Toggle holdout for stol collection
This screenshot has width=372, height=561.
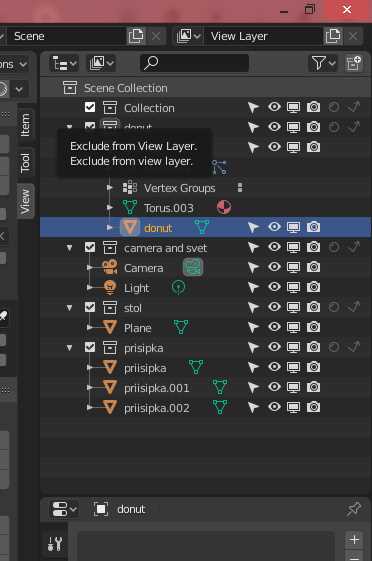coord(334,307)
